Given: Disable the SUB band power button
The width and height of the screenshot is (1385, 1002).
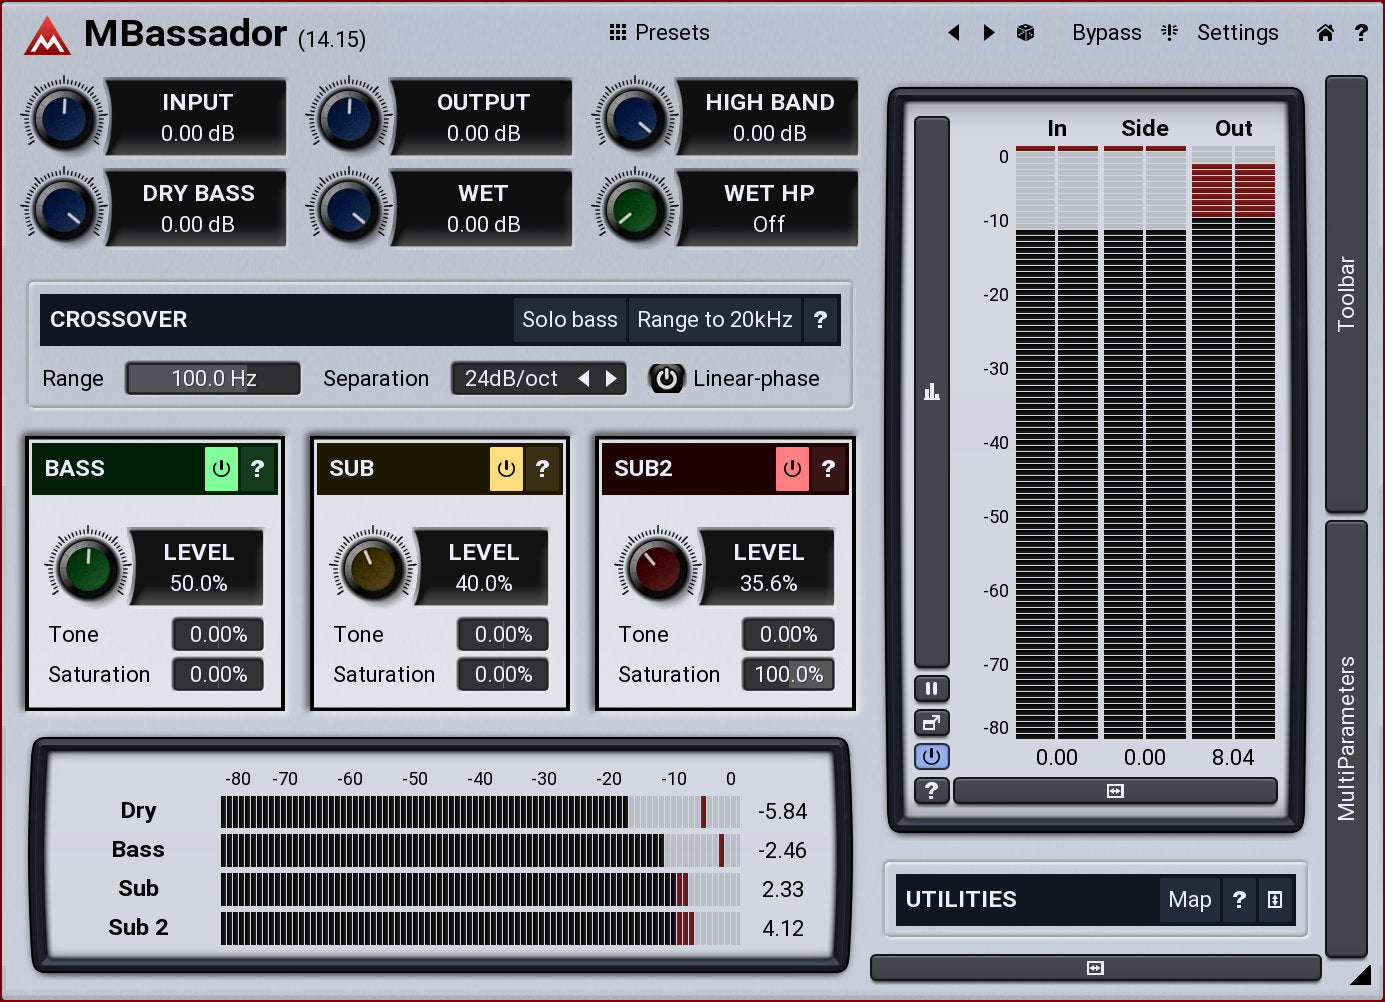Looking at the screenshot, I should tap(506, 468).
